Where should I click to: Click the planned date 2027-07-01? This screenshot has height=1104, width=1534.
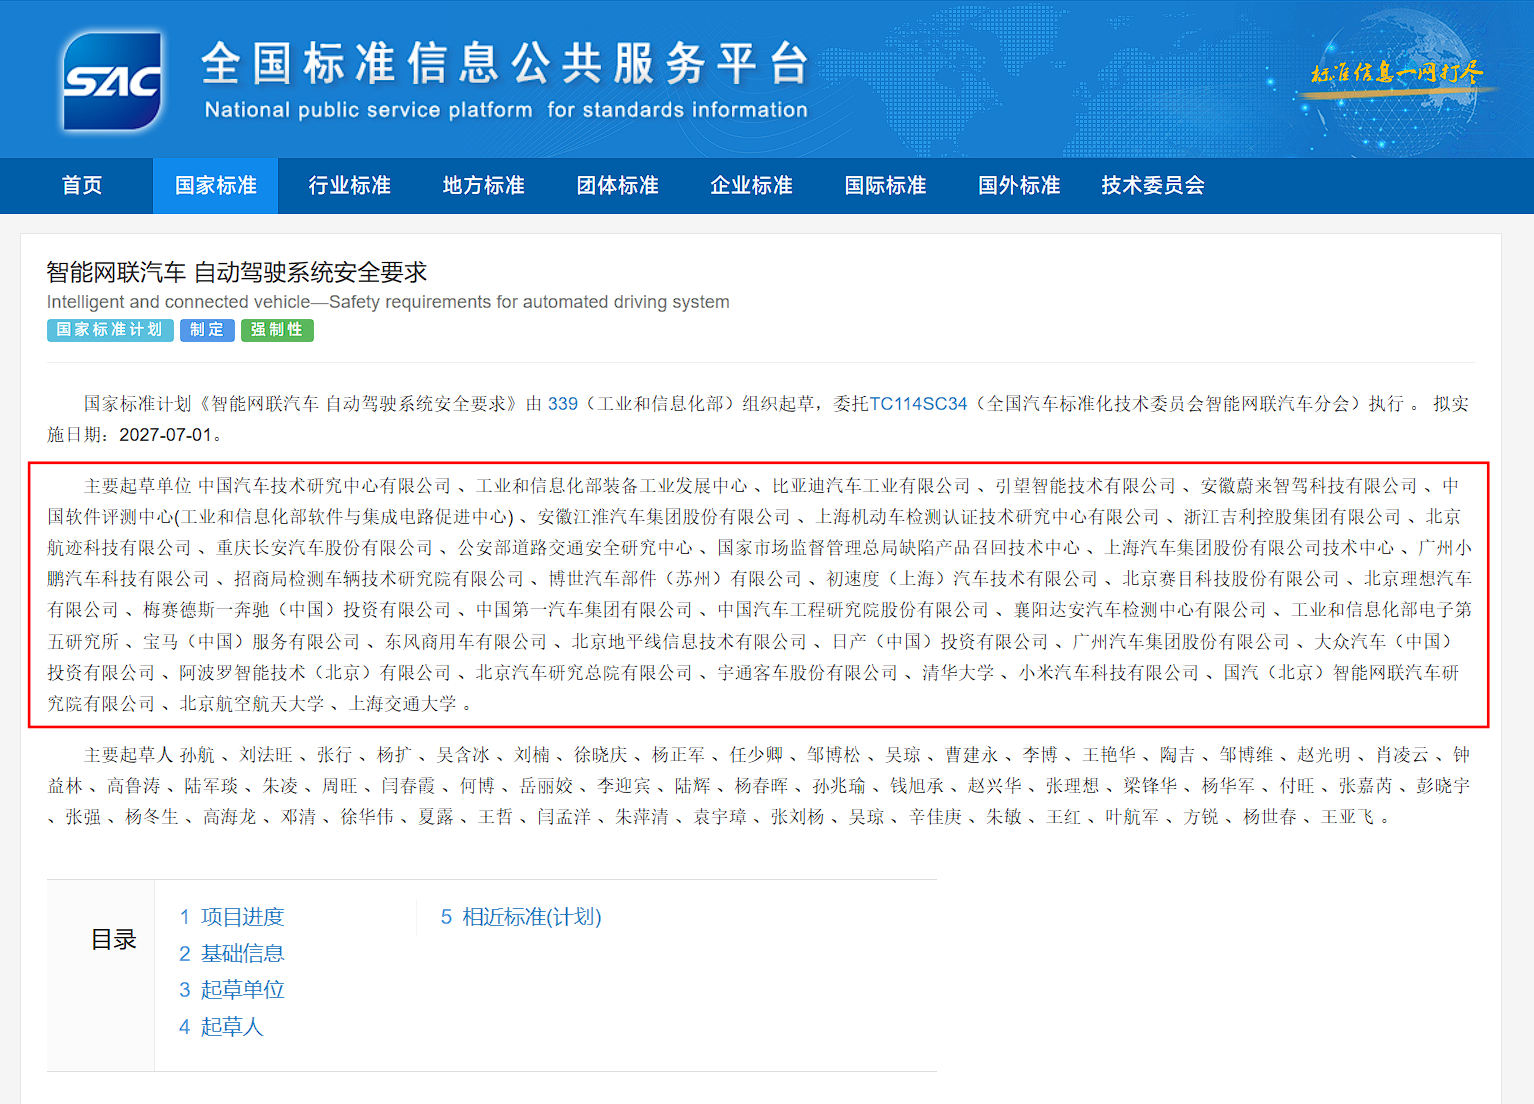click(166, 435)
